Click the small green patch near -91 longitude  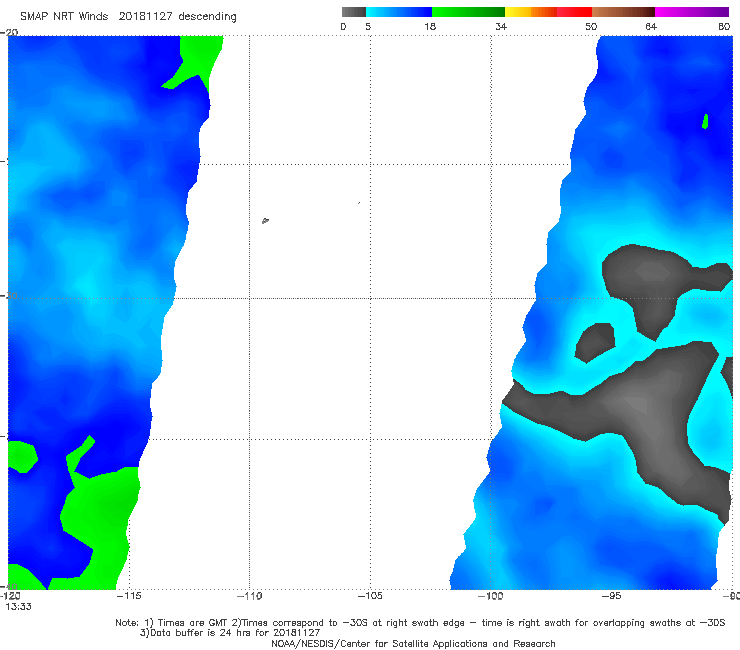click(705, 121)
